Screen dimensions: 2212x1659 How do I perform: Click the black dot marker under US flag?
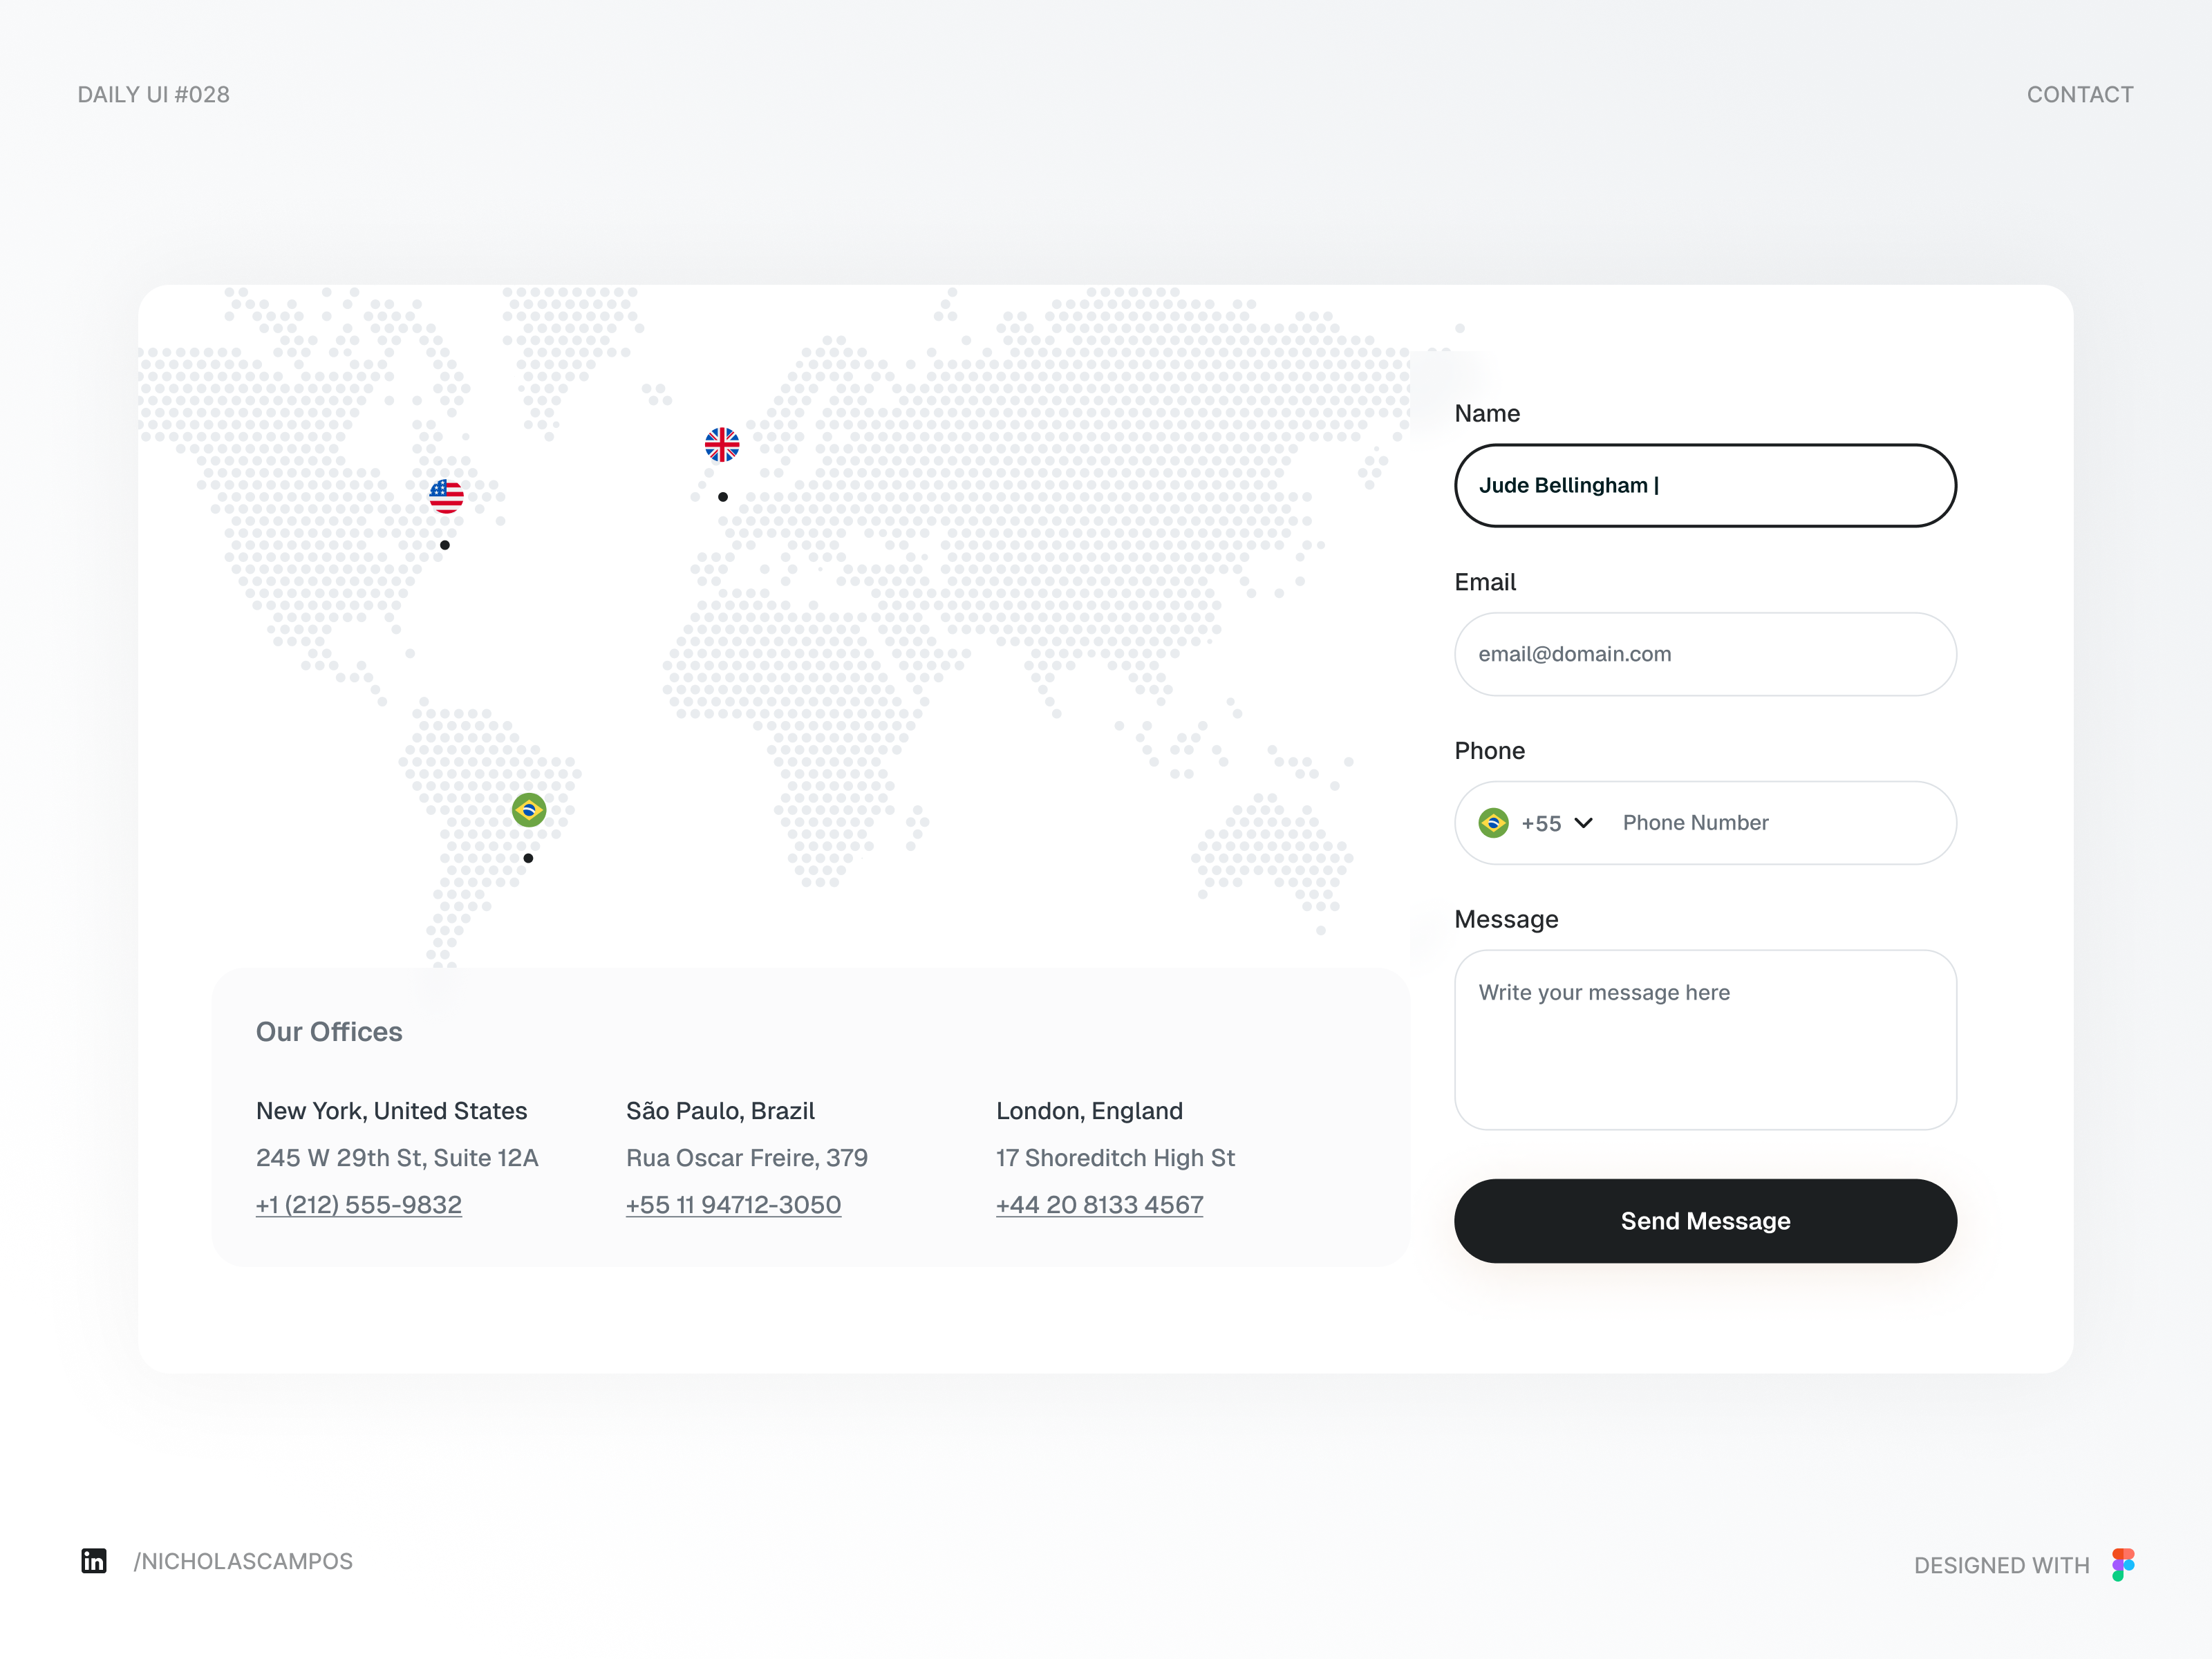445,545
